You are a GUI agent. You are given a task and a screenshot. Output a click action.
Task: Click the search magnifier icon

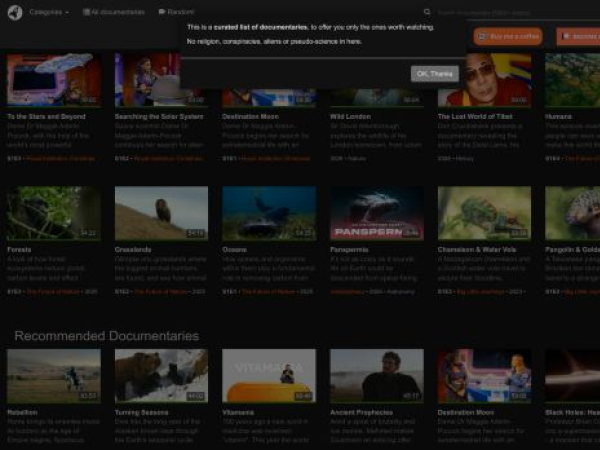[x=427, y=12]
